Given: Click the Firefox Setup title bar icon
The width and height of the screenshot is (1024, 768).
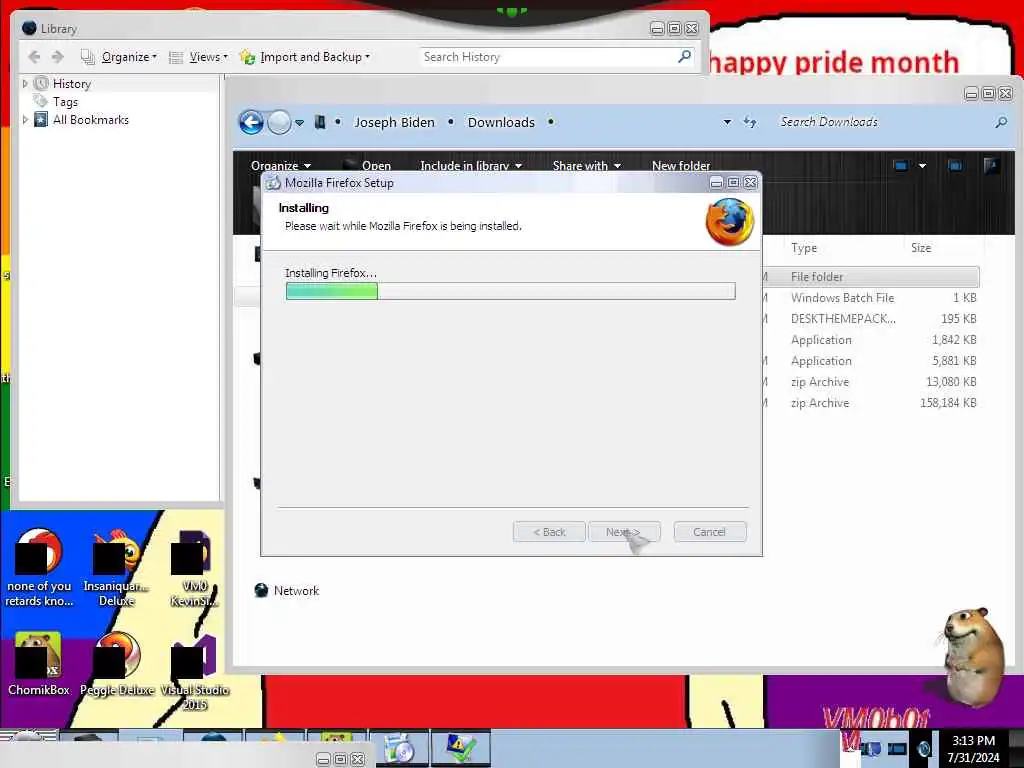Looking at the screenshot, I should (273, 183).
